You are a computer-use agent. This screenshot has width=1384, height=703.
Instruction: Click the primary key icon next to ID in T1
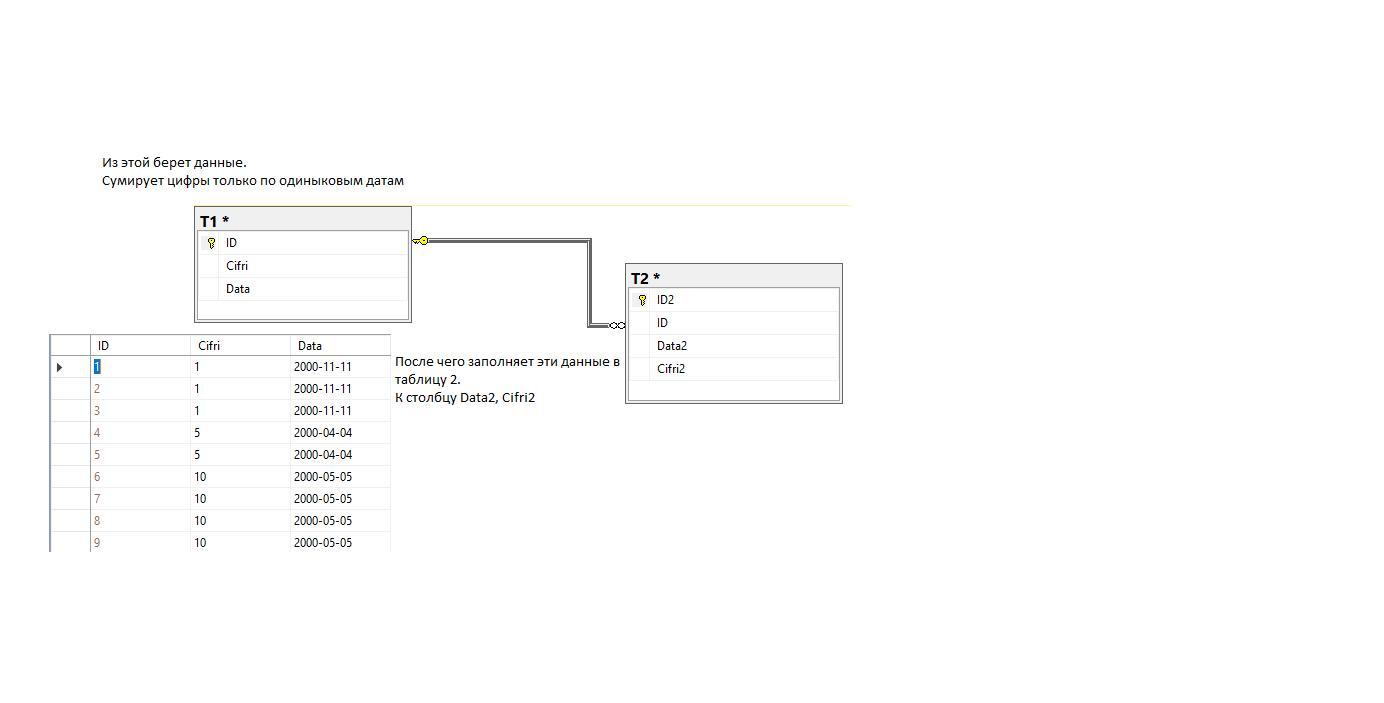point(211,243)
